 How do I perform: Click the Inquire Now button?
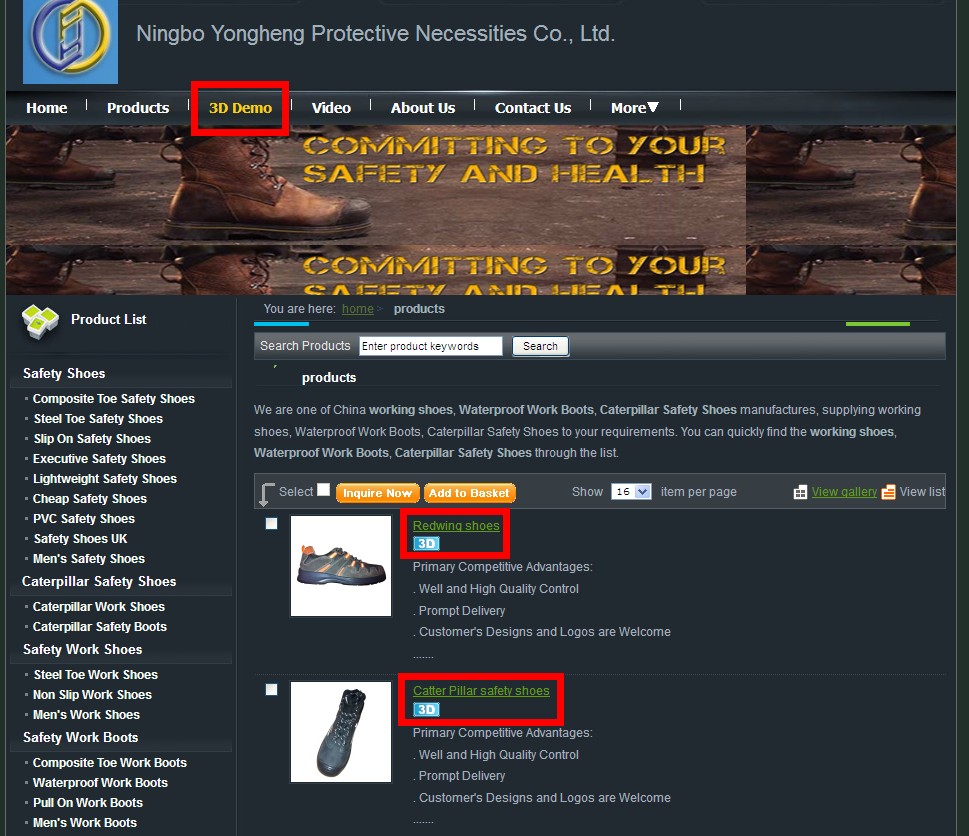(x=378, y=493)
